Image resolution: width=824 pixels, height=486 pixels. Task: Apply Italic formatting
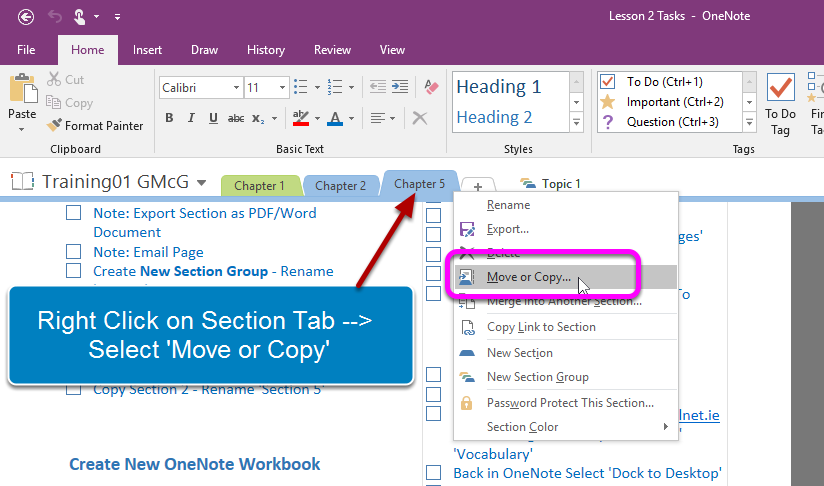click(x=191, y=118)
